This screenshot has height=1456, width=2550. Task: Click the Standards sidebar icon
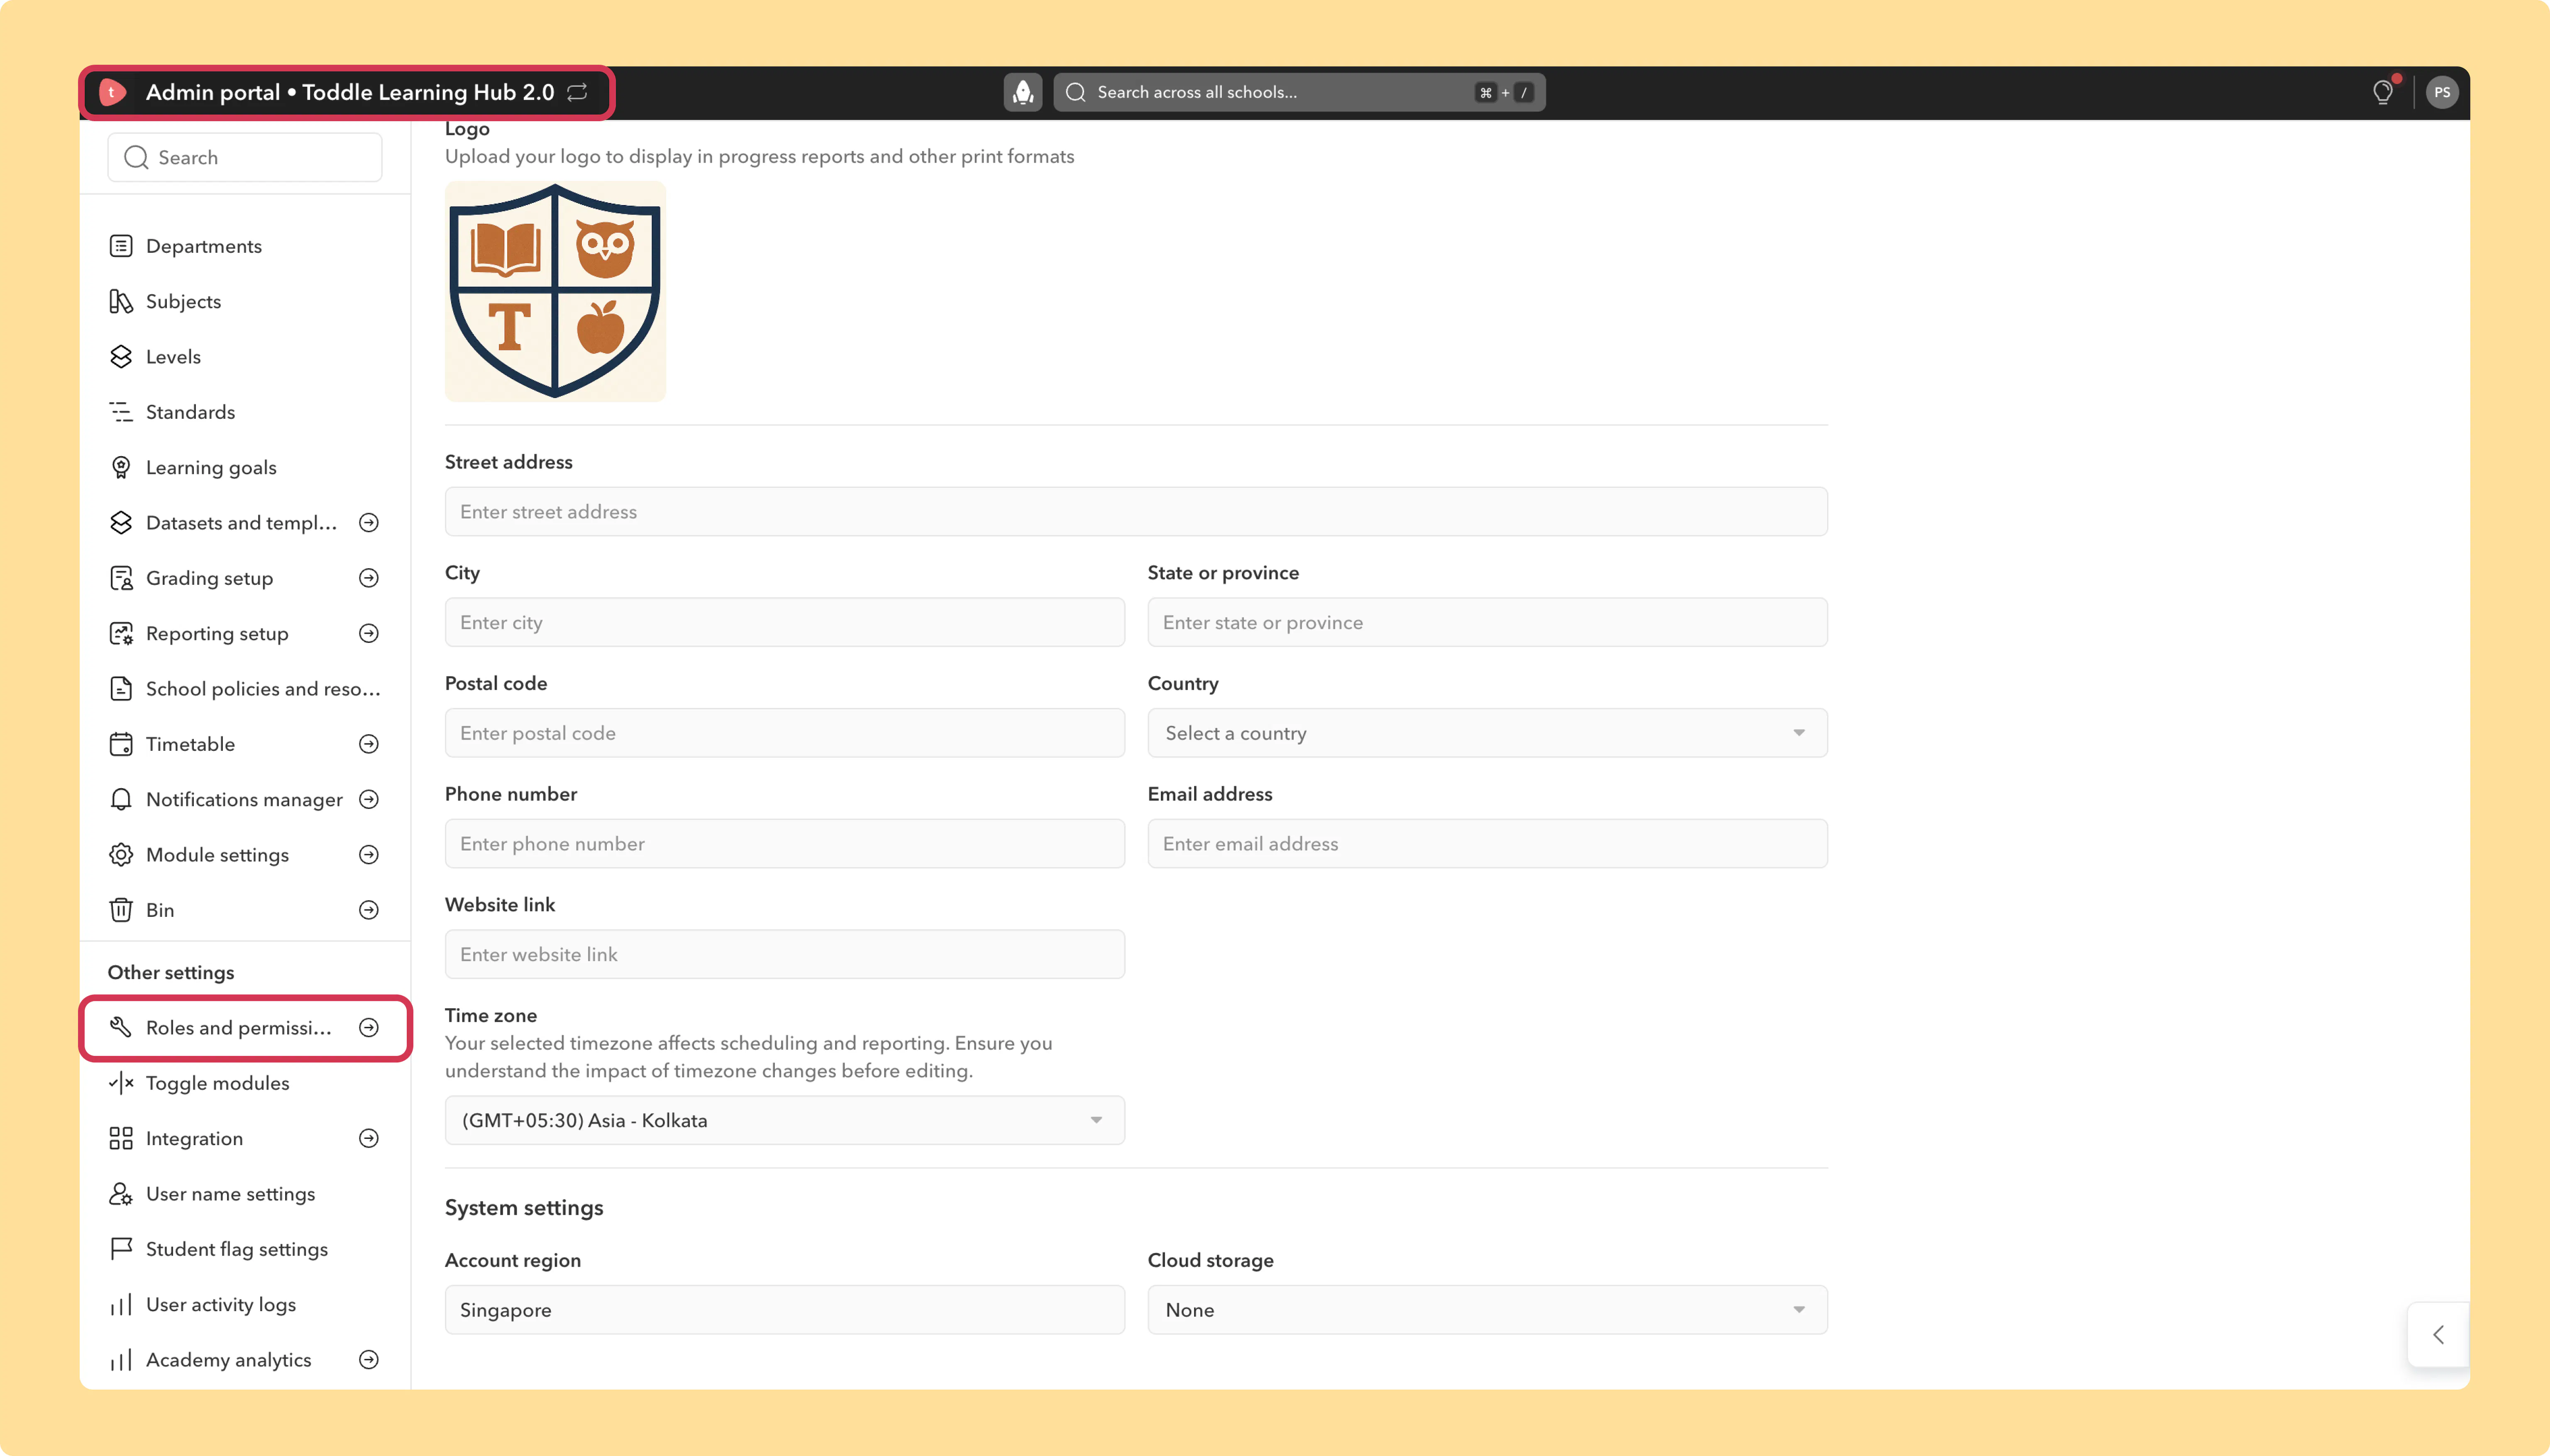tap(121, 412)
